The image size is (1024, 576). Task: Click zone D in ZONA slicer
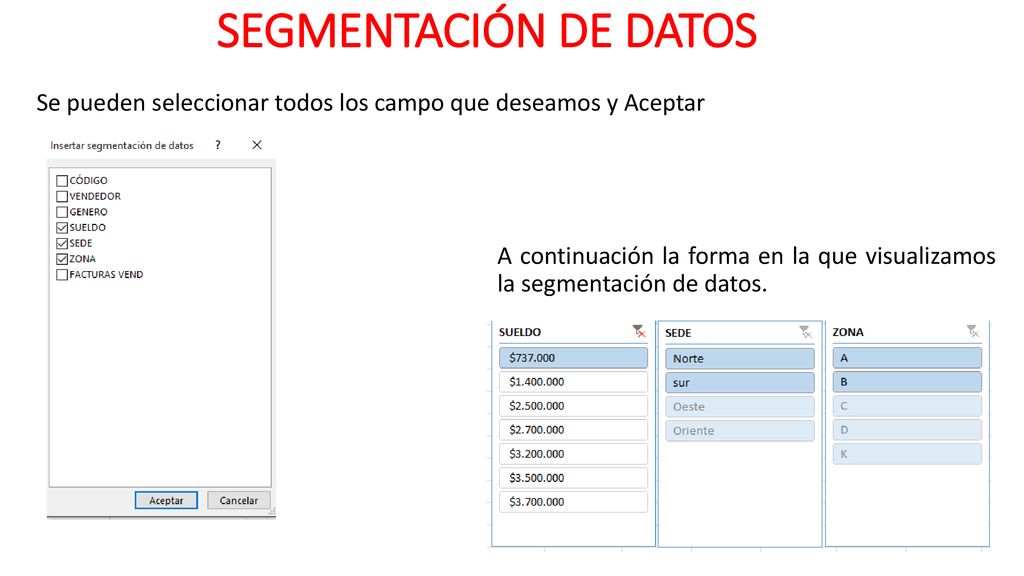tap(907, 430)
